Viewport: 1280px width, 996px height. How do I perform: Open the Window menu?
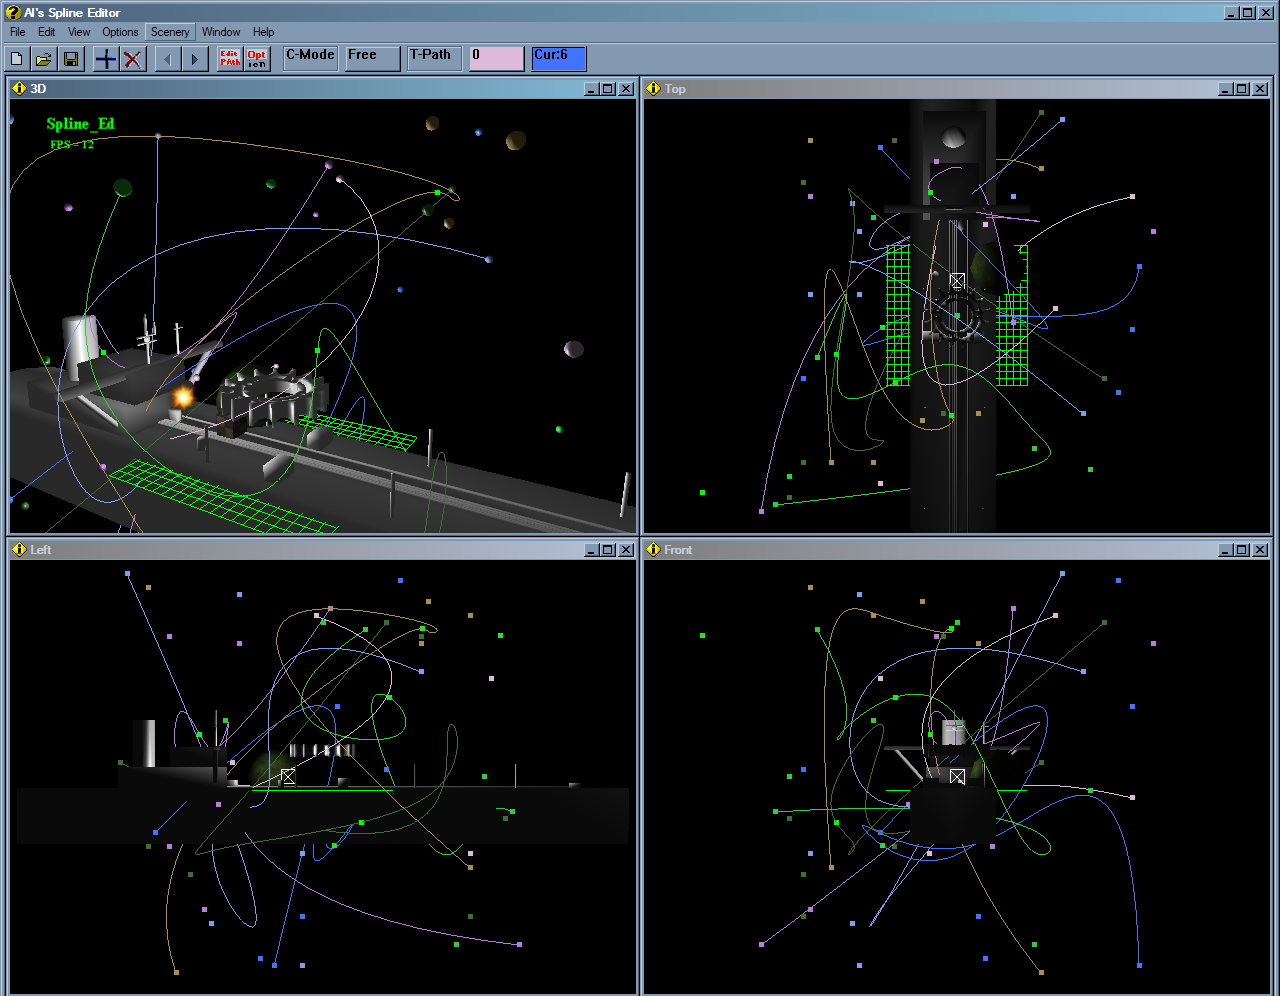[x=220, y=31]
